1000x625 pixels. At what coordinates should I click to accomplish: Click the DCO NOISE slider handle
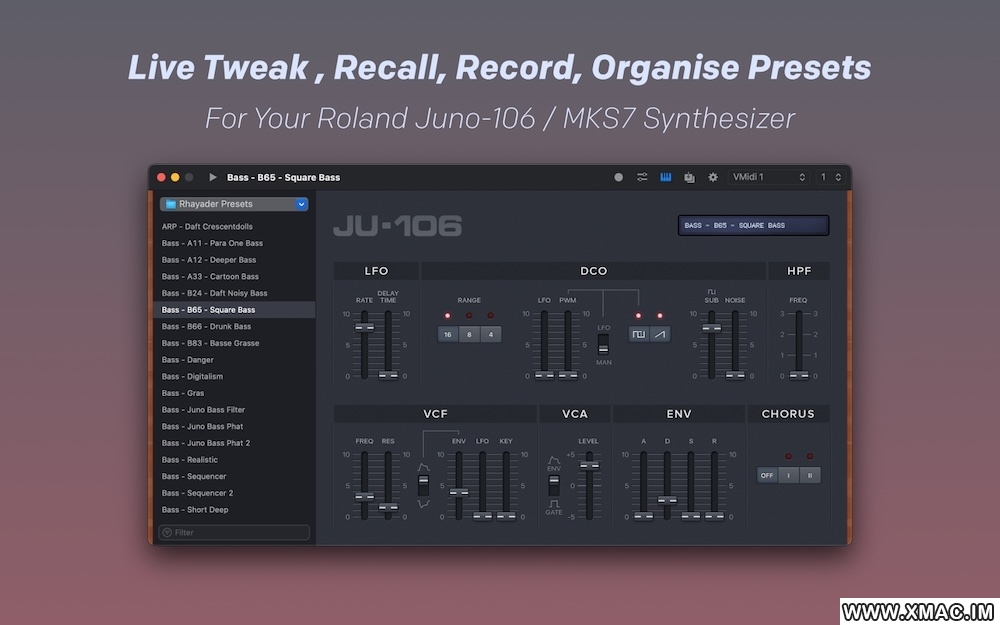[735, 375]
